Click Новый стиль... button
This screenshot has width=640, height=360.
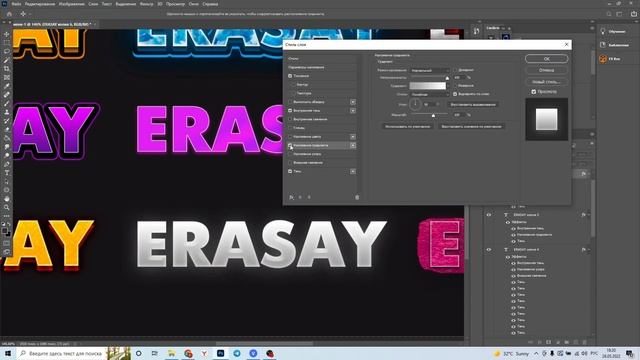[x=546, y=82]
